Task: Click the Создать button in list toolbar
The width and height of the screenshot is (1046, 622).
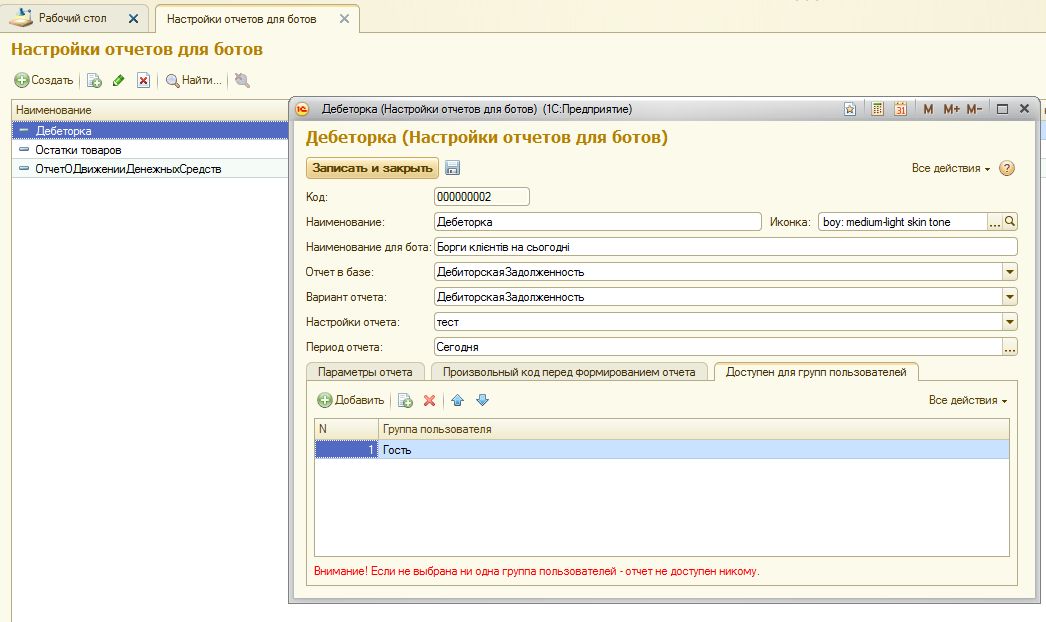Action: [44, 80]
